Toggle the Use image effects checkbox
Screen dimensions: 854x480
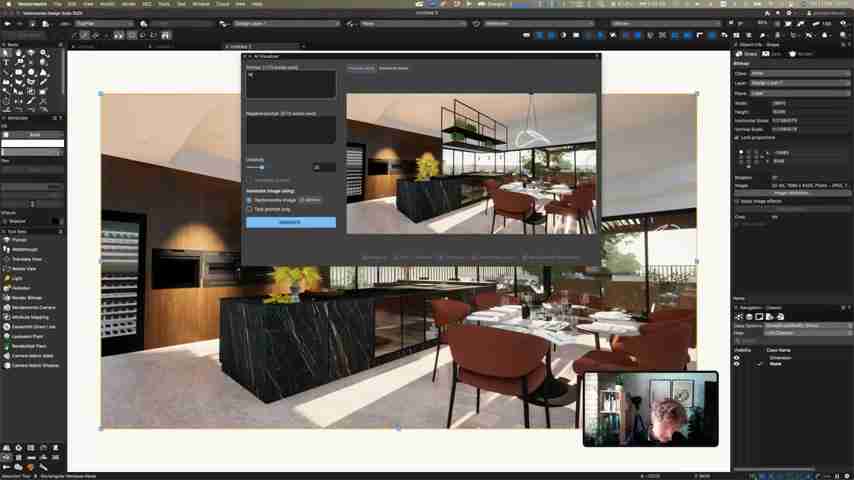(737, 202)
